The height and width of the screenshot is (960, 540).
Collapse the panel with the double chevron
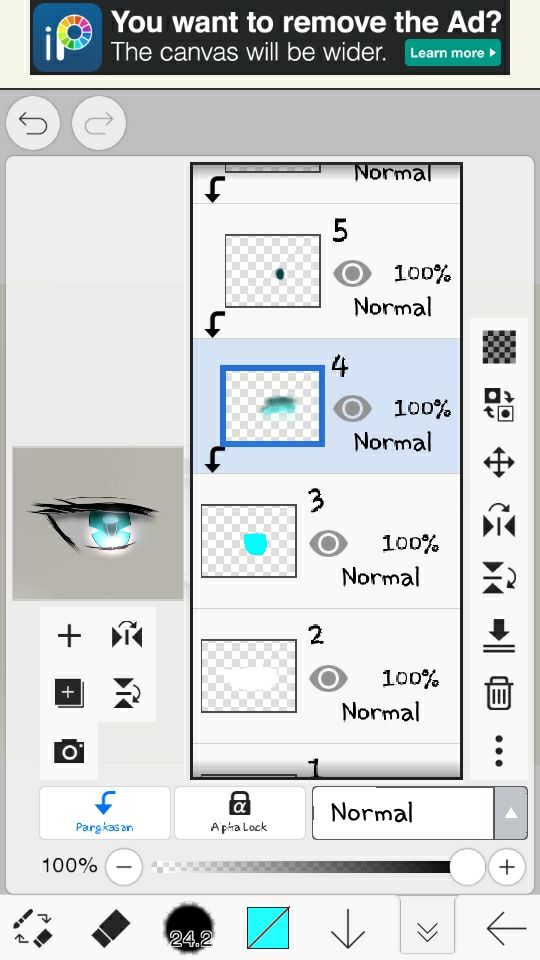pyautogui.click(x=427, y=928)
